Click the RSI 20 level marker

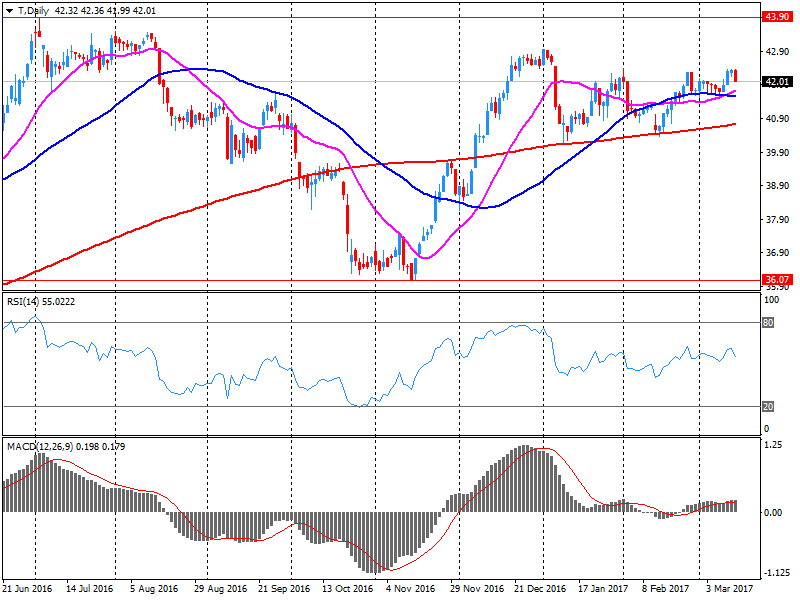coord(770,406)
